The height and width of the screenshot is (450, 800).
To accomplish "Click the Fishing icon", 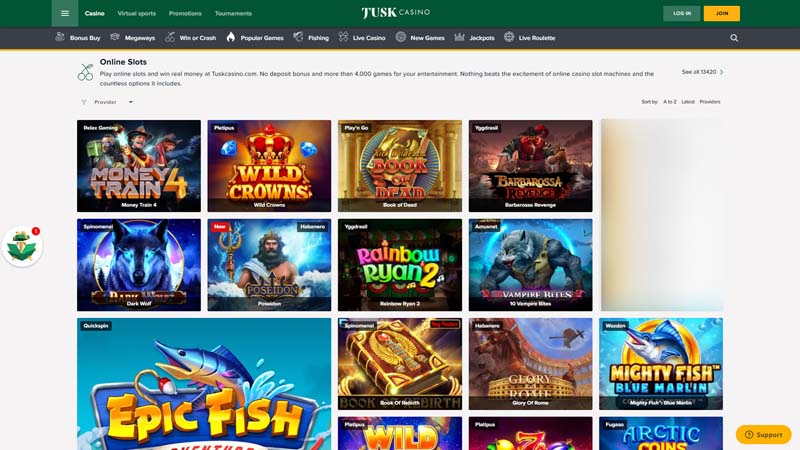I will pos(298,37).
